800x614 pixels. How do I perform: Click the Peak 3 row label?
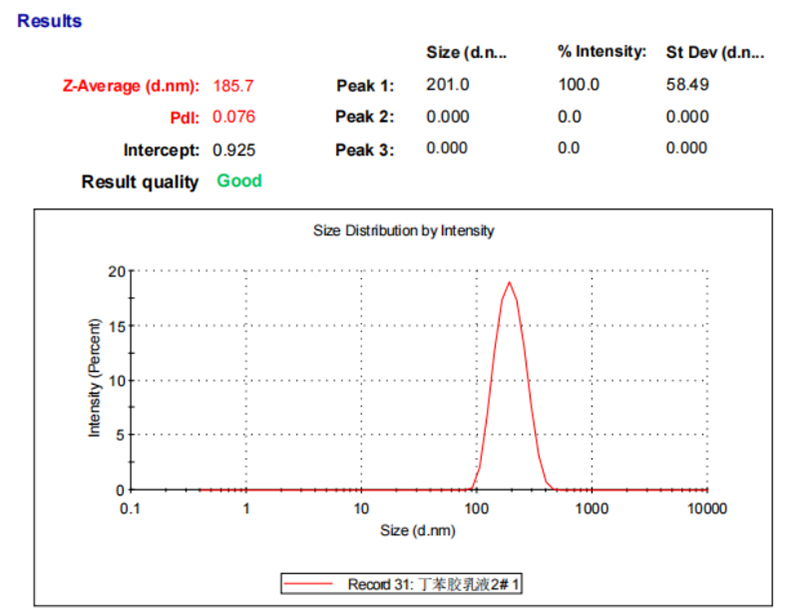[x=365, y=150]
